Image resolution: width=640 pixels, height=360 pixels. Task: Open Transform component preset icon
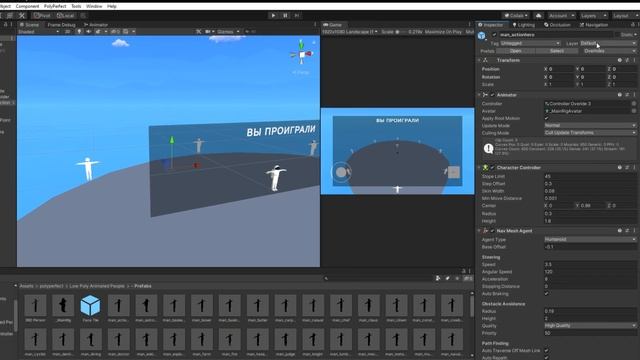tap(627, 60)
